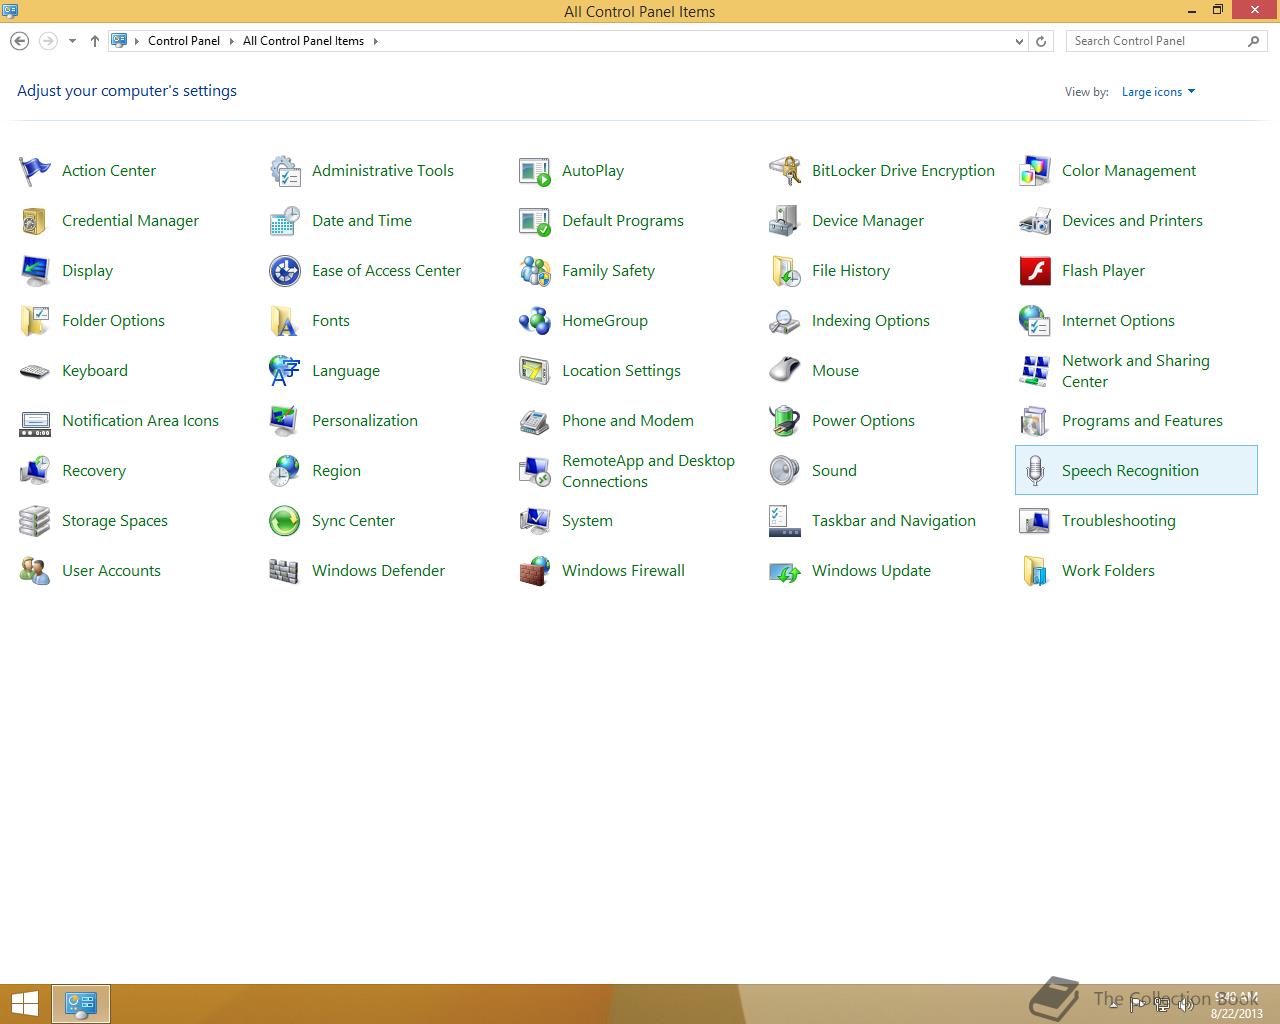This screenshot has height=1024, width=1280.
Task: Open the Credential Manager safe icon
Action: pos(35,221)
